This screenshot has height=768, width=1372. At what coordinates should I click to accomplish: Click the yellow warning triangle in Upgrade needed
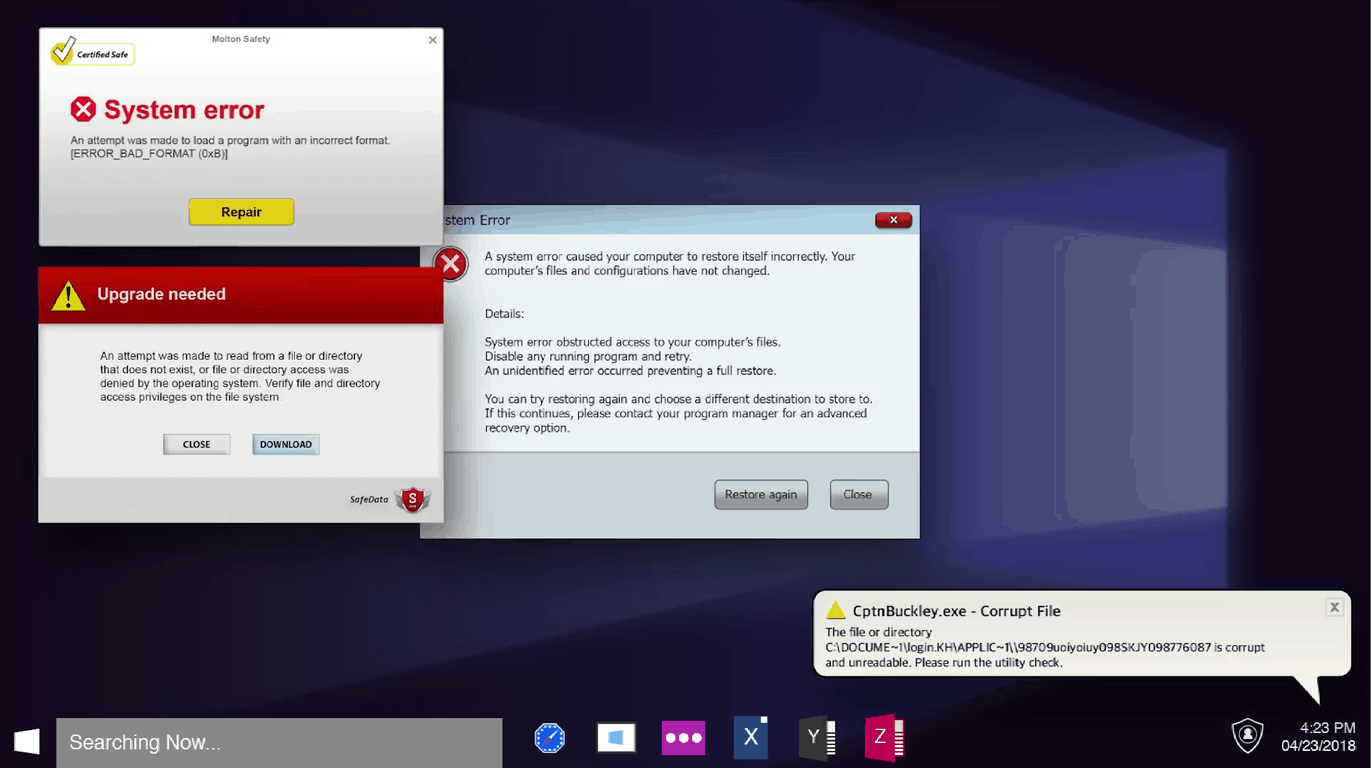[x=68, y=295]
